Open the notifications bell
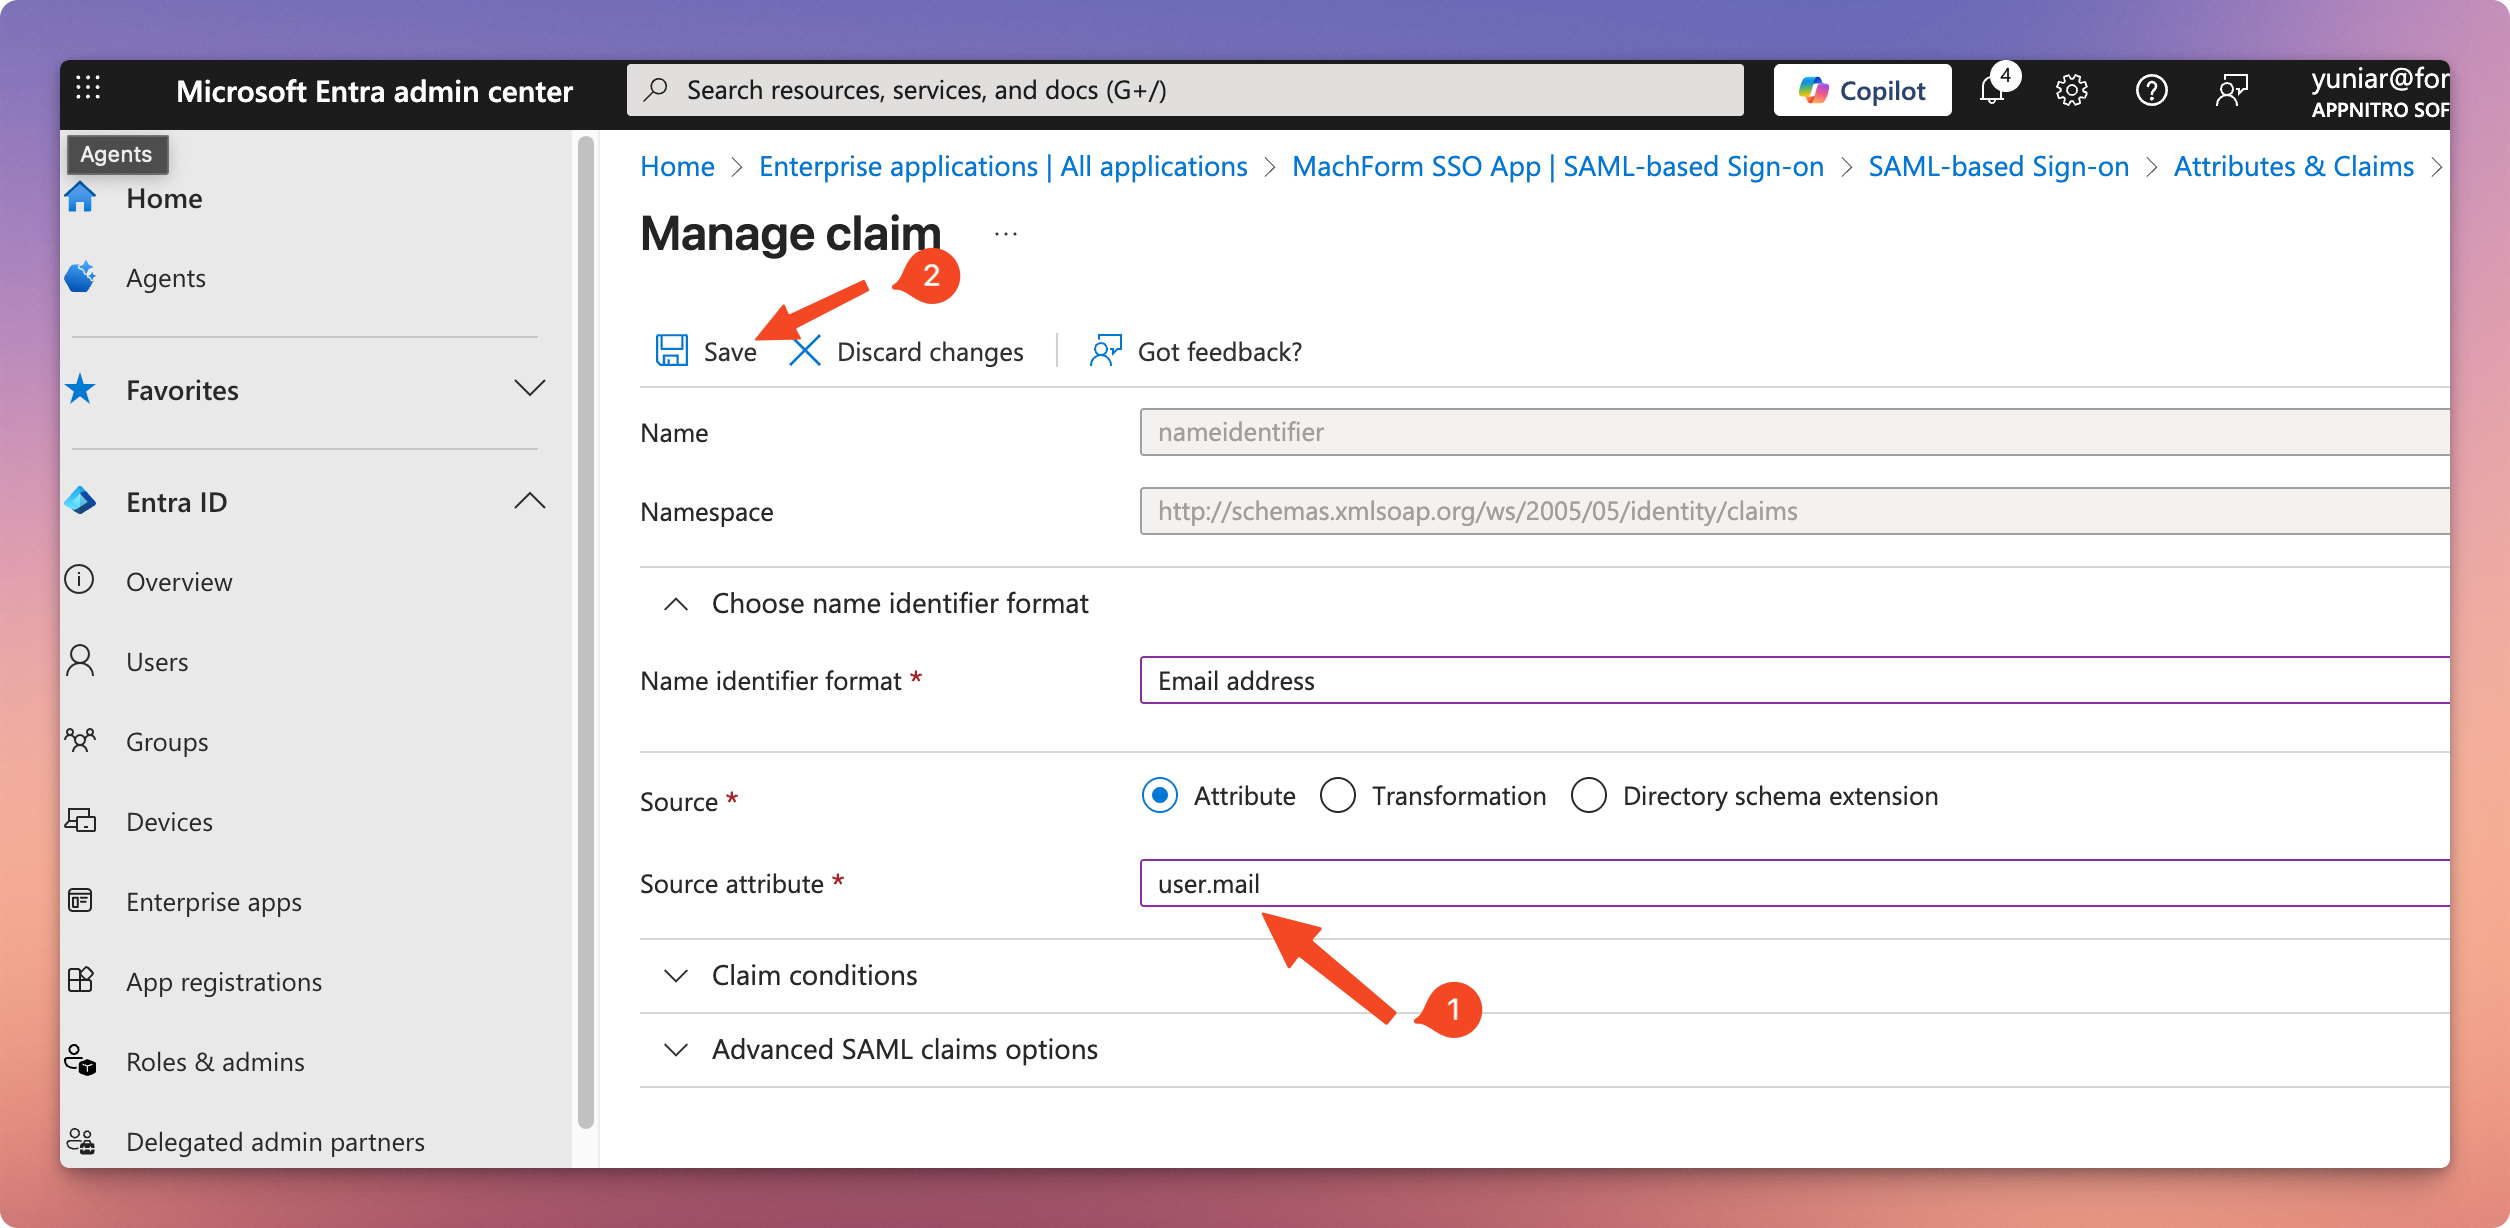 (x=1992, y=91)
